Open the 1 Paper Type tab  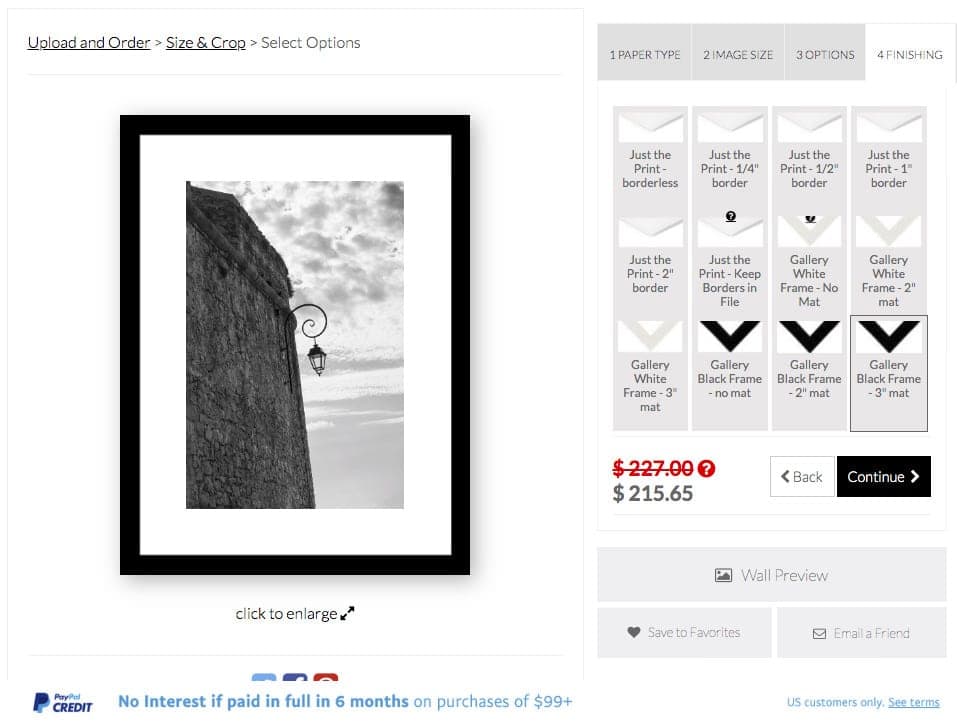click(645, 54)
